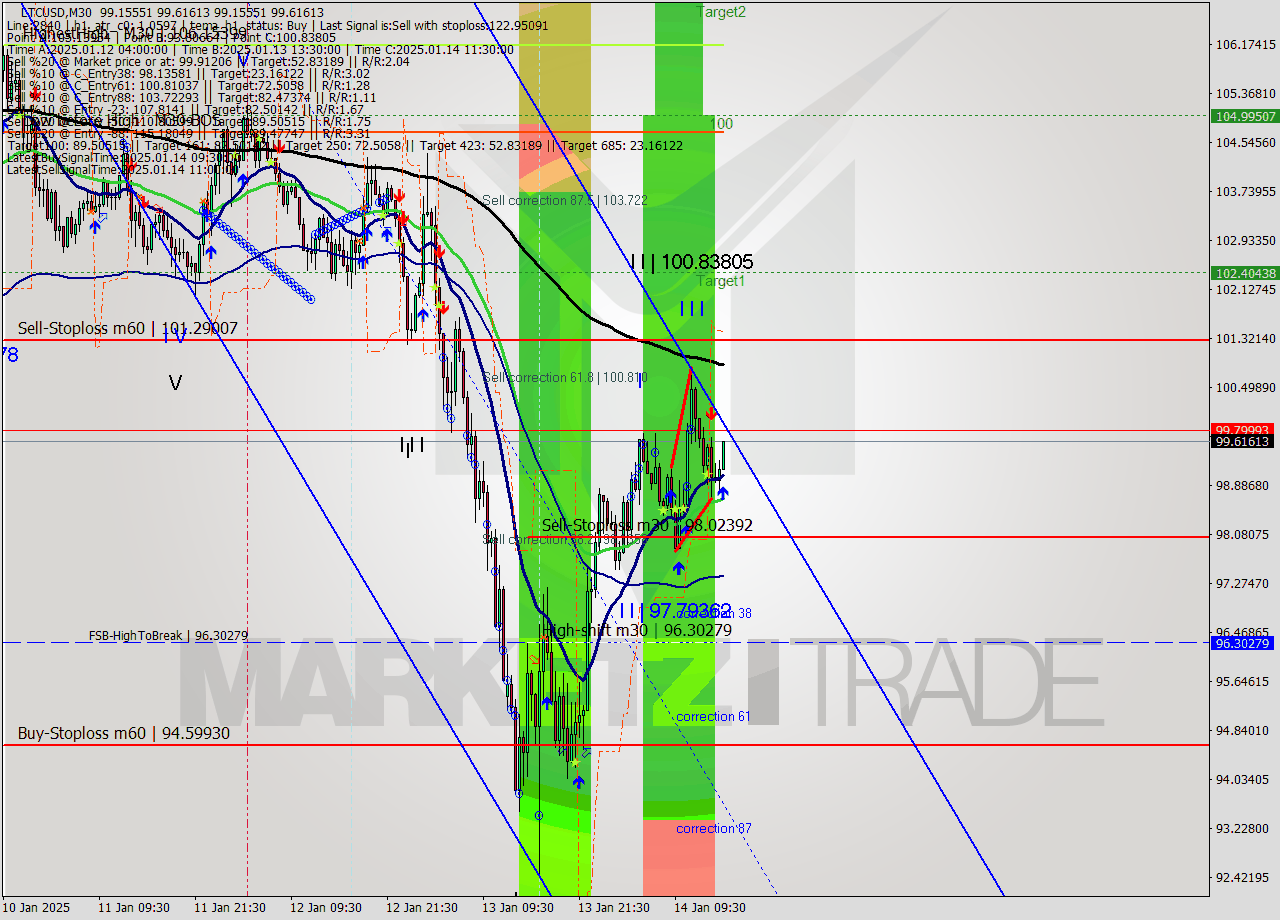Image resolution: width=1280 pixels, height=920 pixels.
Task: Click the blue 'III' label under Target1
Action: 692,308
